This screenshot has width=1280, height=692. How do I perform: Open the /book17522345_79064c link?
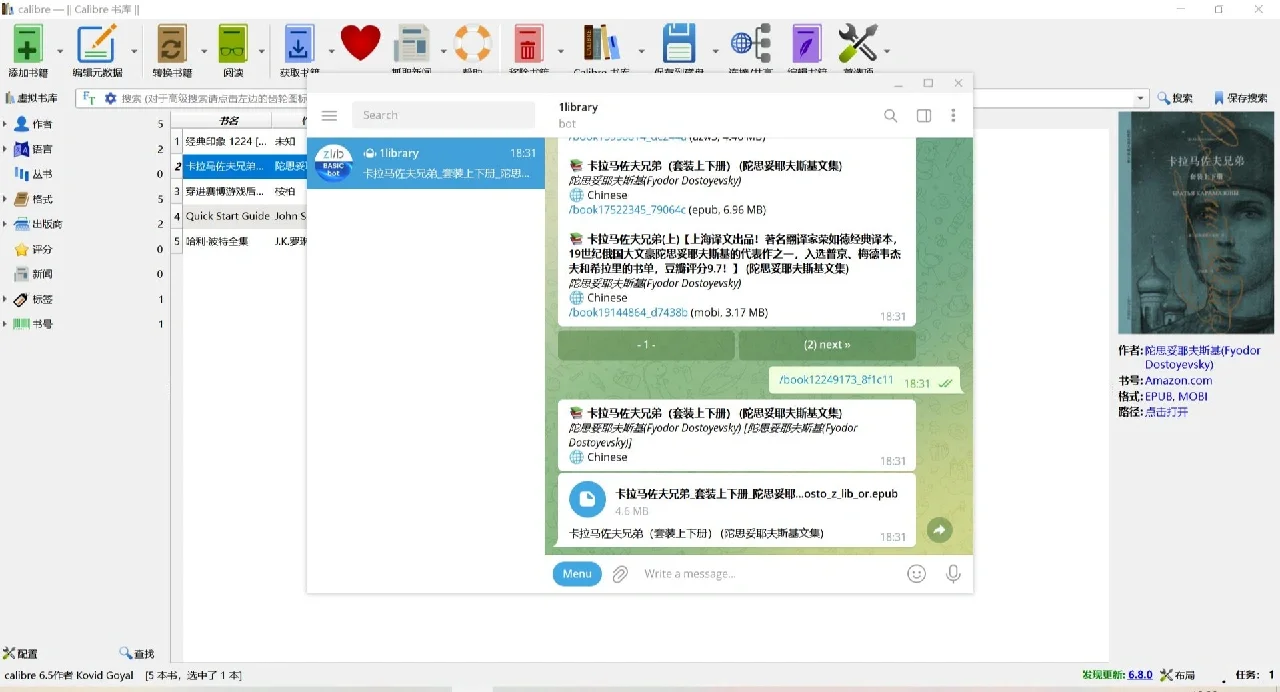tap(627, 210)
